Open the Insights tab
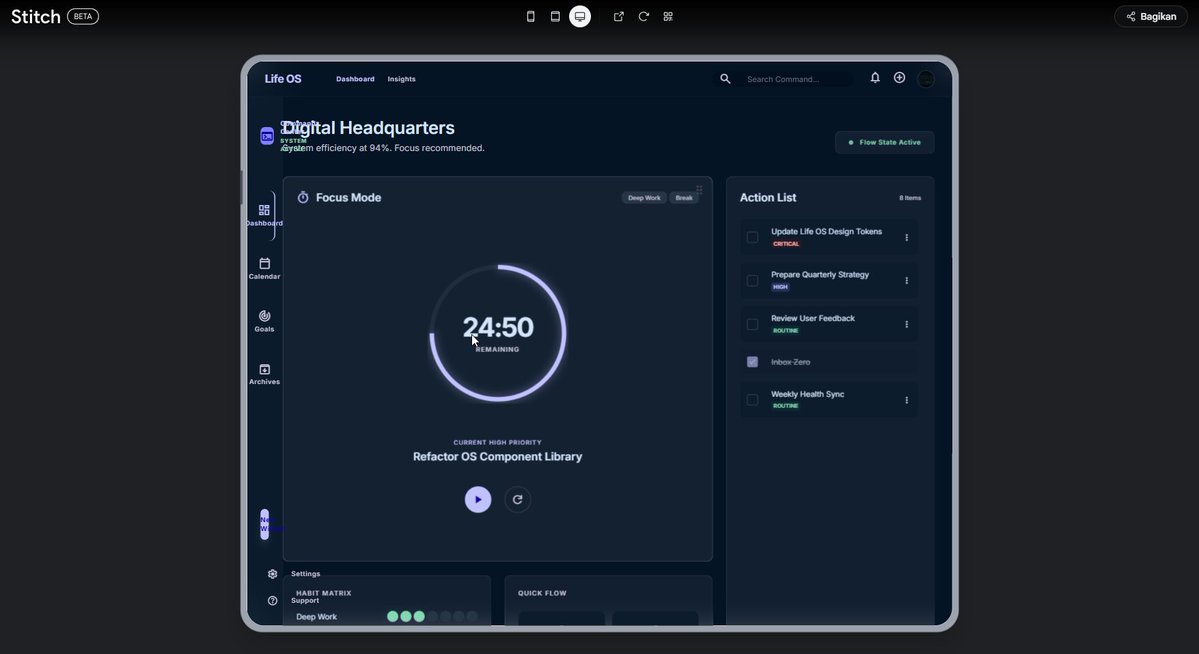Viewport: 1199px width, 654px height. (x=401, y=79)
